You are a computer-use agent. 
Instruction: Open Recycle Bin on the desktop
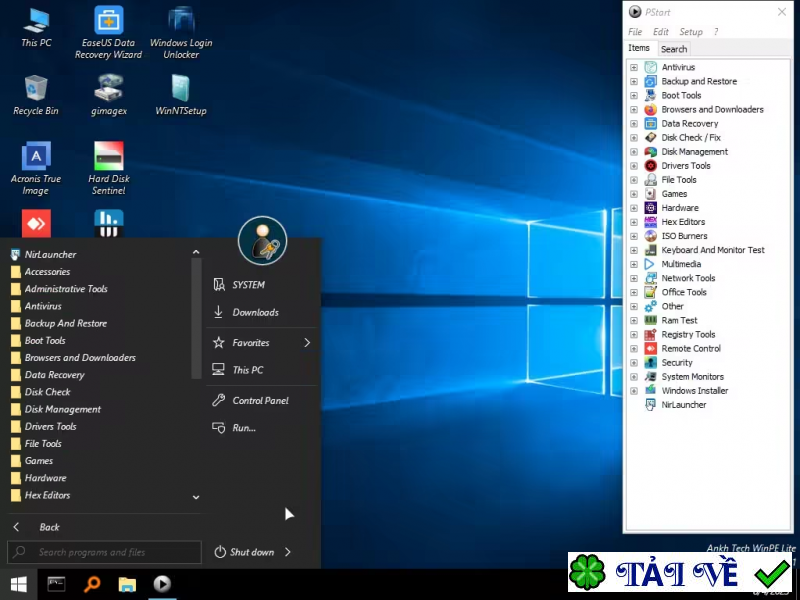35,89
